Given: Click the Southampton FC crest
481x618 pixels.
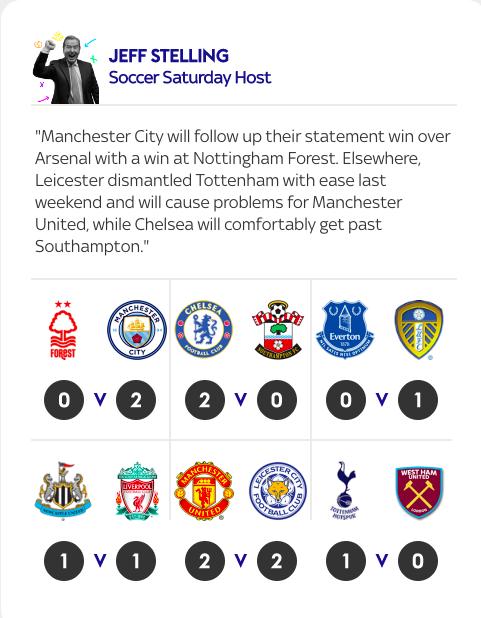Looking at the screenshot, I should [278, 330].
